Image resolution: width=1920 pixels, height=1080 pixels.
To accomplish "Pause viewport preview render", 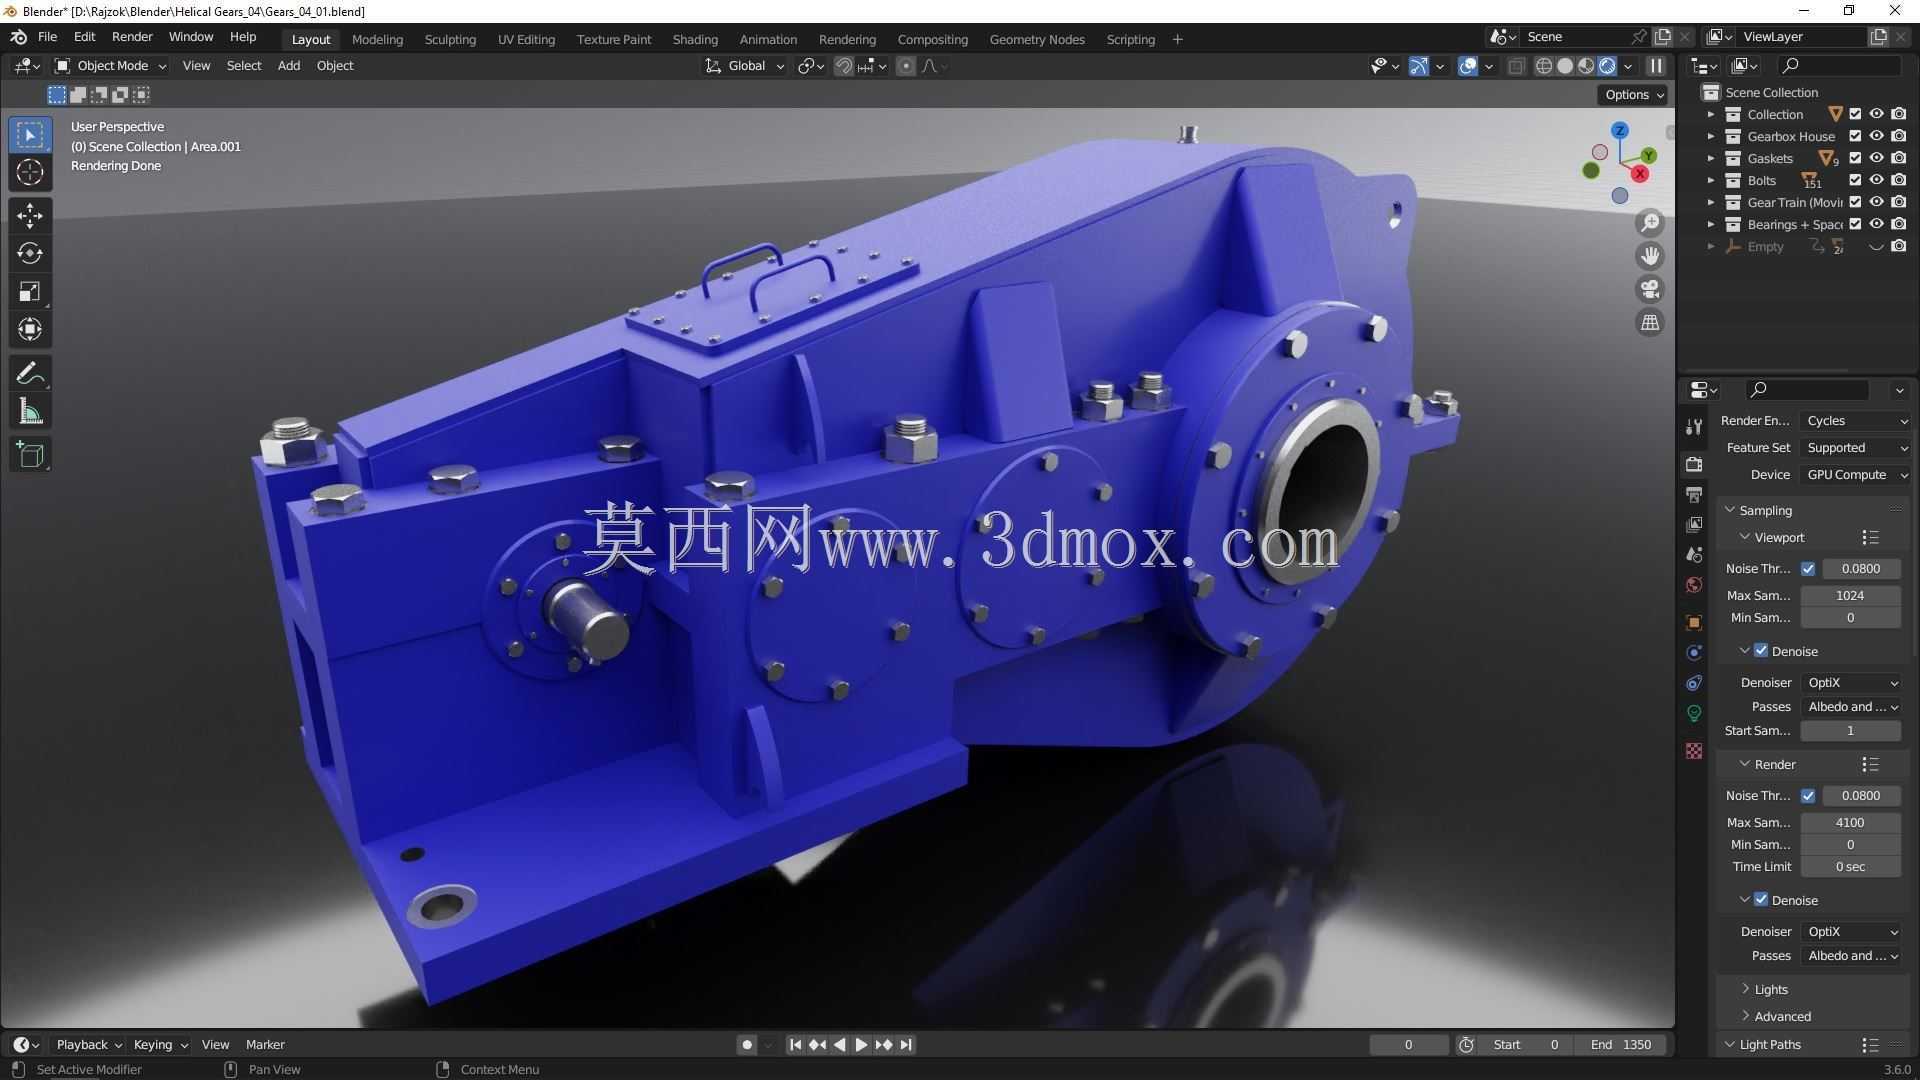I will click(x=1656, y=66).
